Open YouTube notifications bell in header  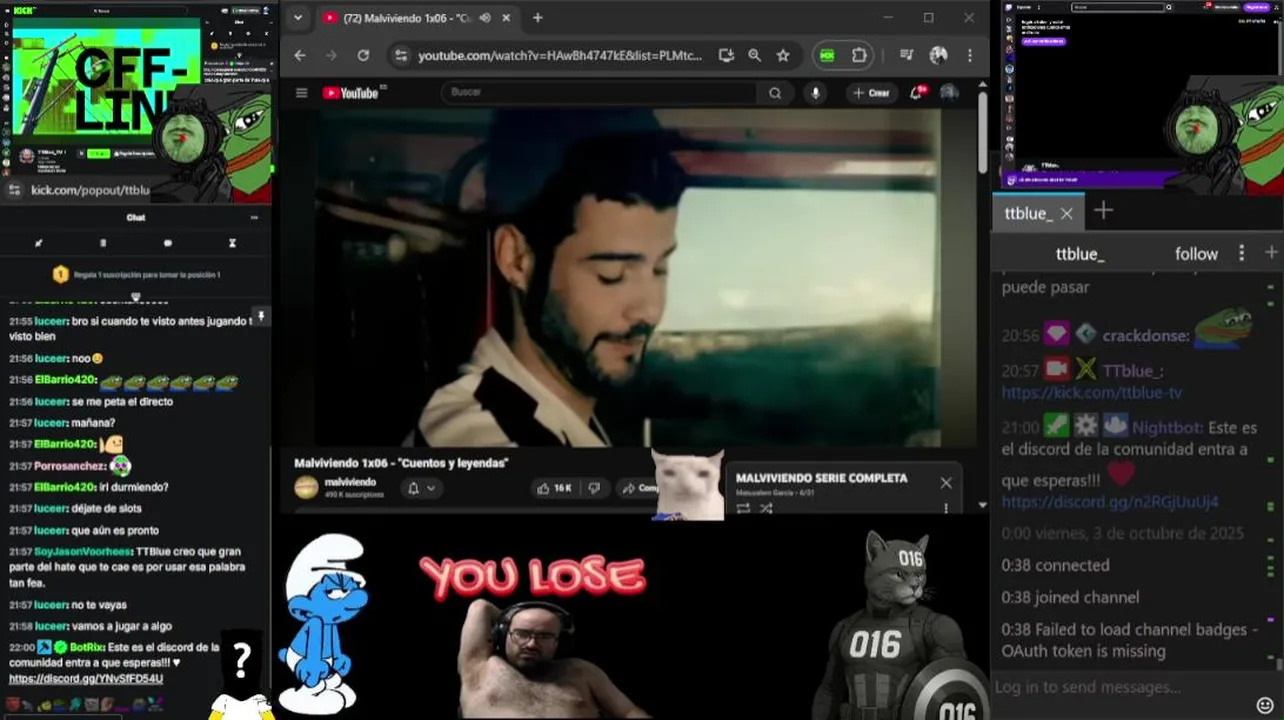click(916, 93)
